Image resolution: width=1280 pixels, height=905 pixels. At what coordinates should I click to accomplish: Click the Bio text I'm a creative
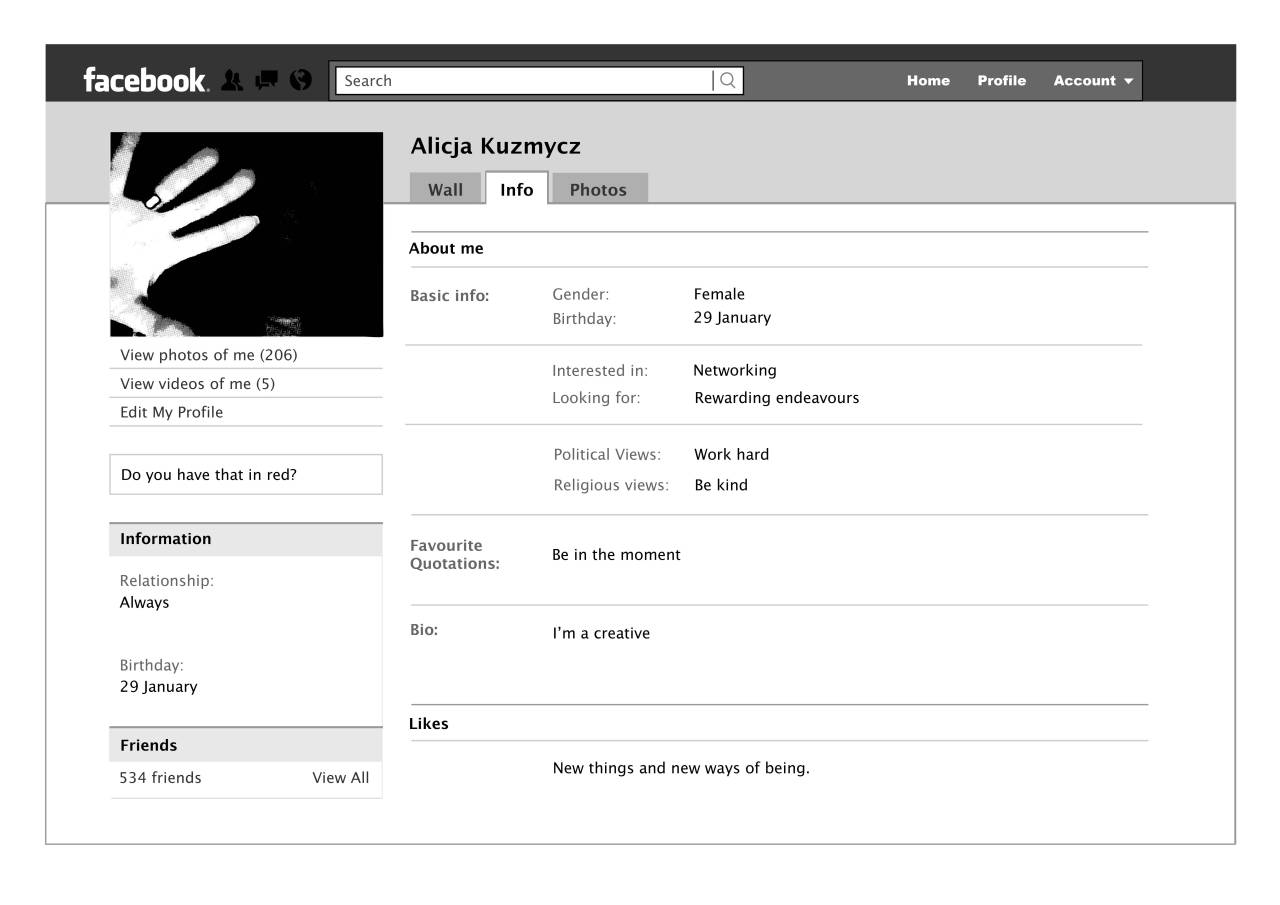click(601, 634)
